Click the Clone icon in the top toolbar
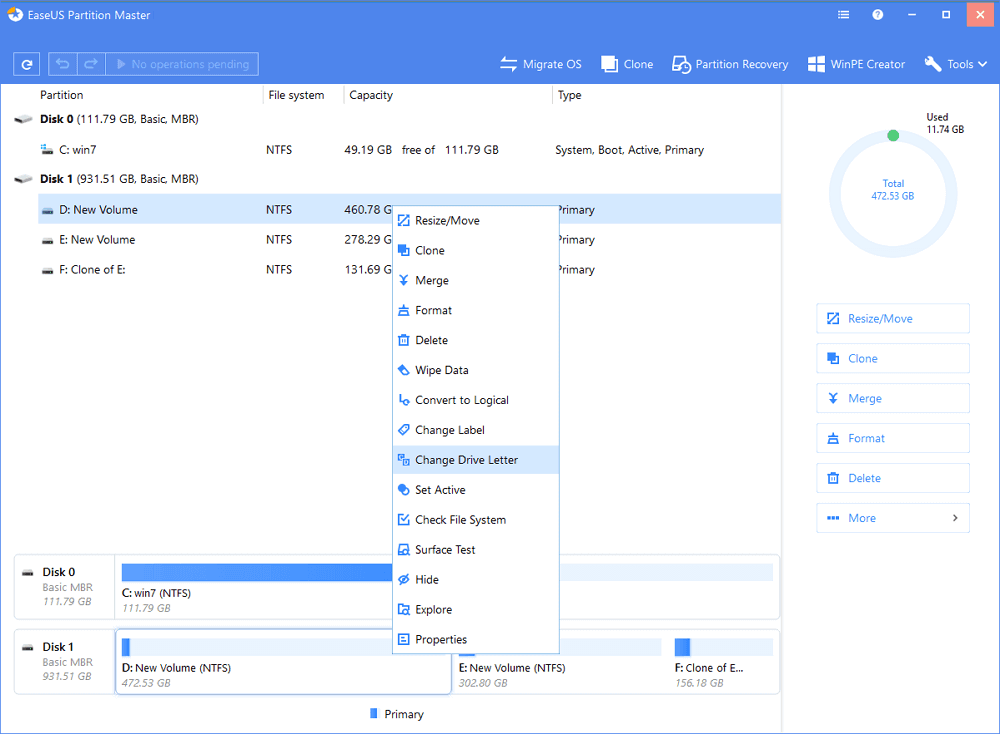Image resolution: width=1000 pixels, height=734 pixels. click(x=627, y=64)
